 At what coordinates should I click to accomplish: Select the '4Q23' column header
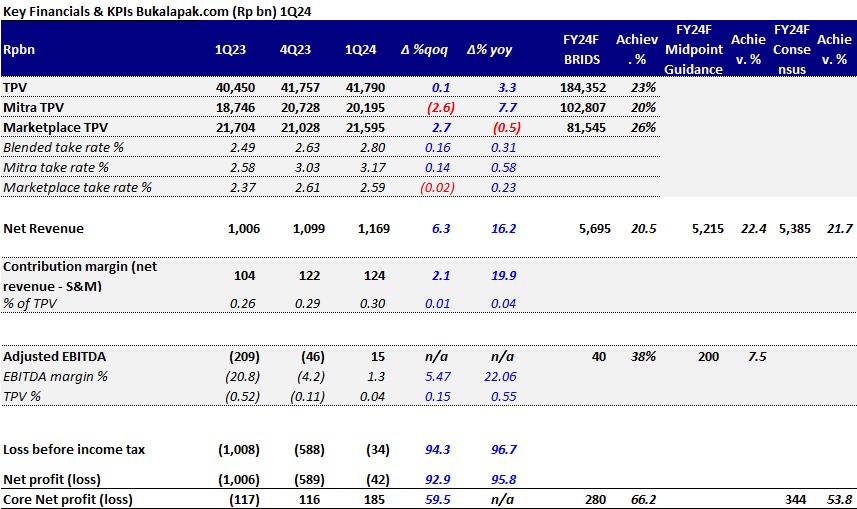click(295, 50)
